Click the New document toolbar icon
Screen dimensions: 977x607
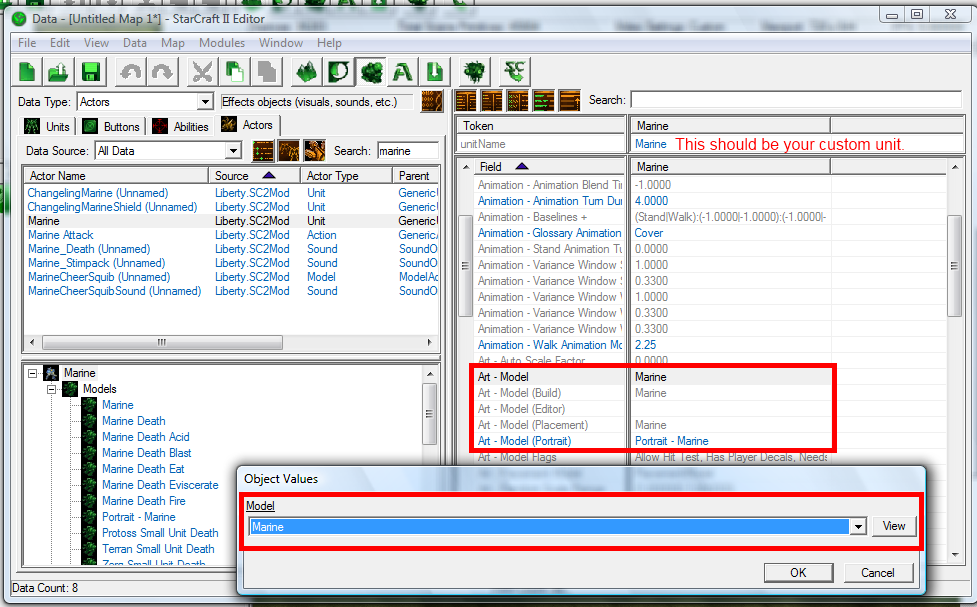pos(27,72)
